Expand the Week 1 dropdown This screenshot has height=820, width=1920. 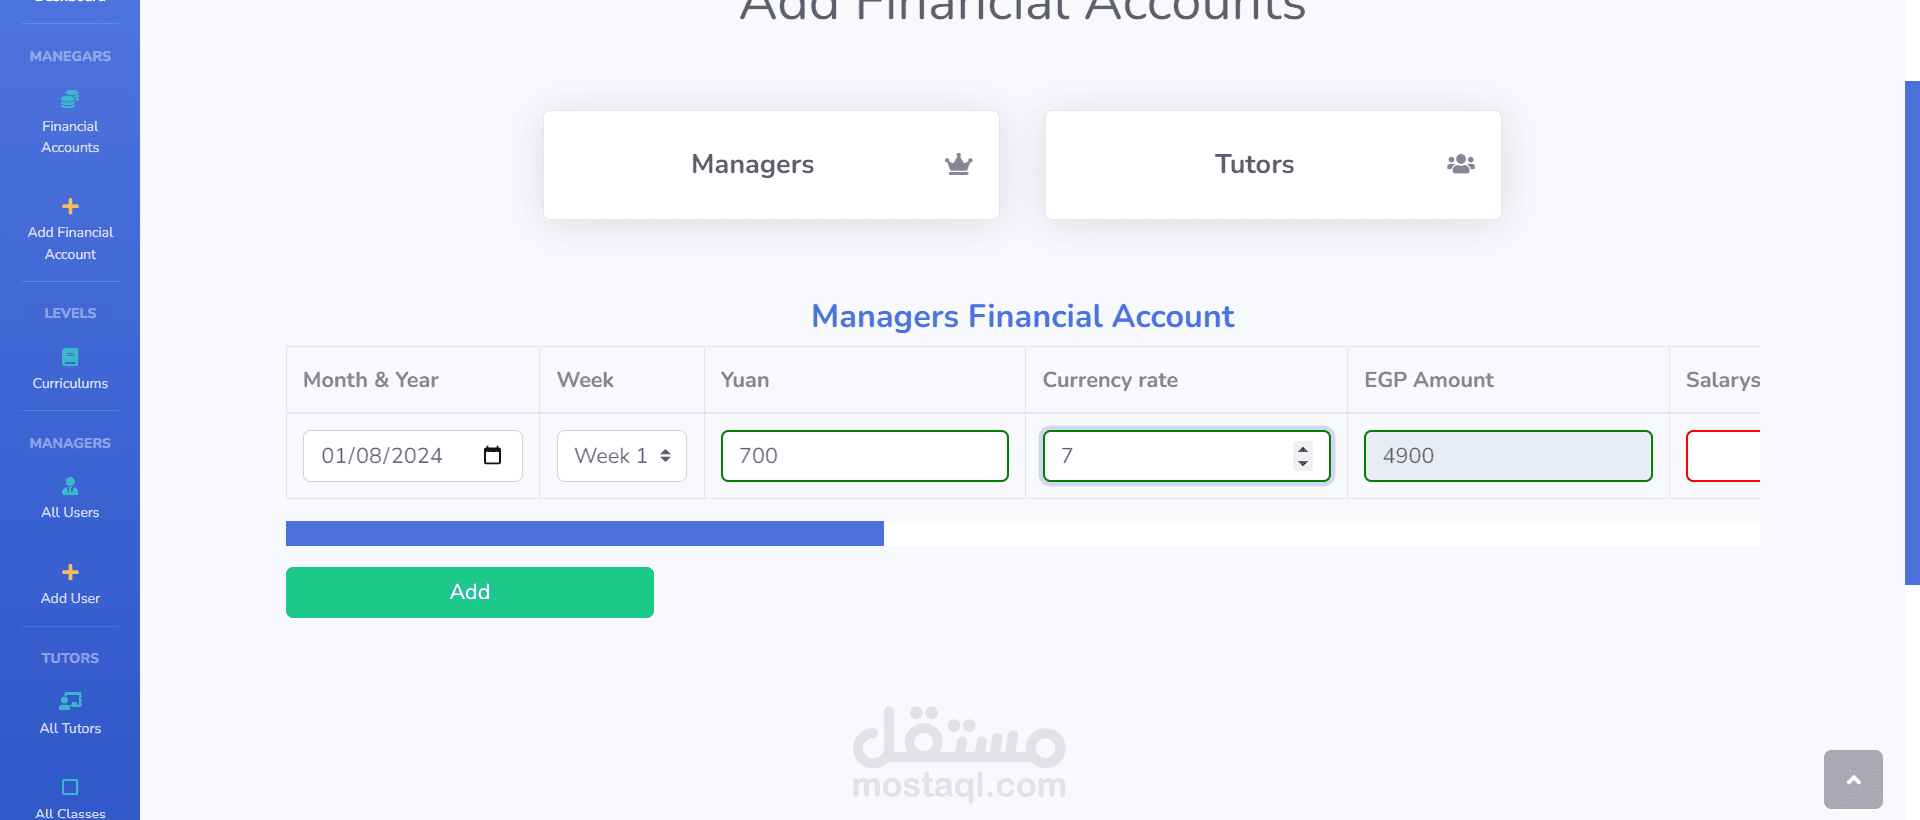[621, 456]
